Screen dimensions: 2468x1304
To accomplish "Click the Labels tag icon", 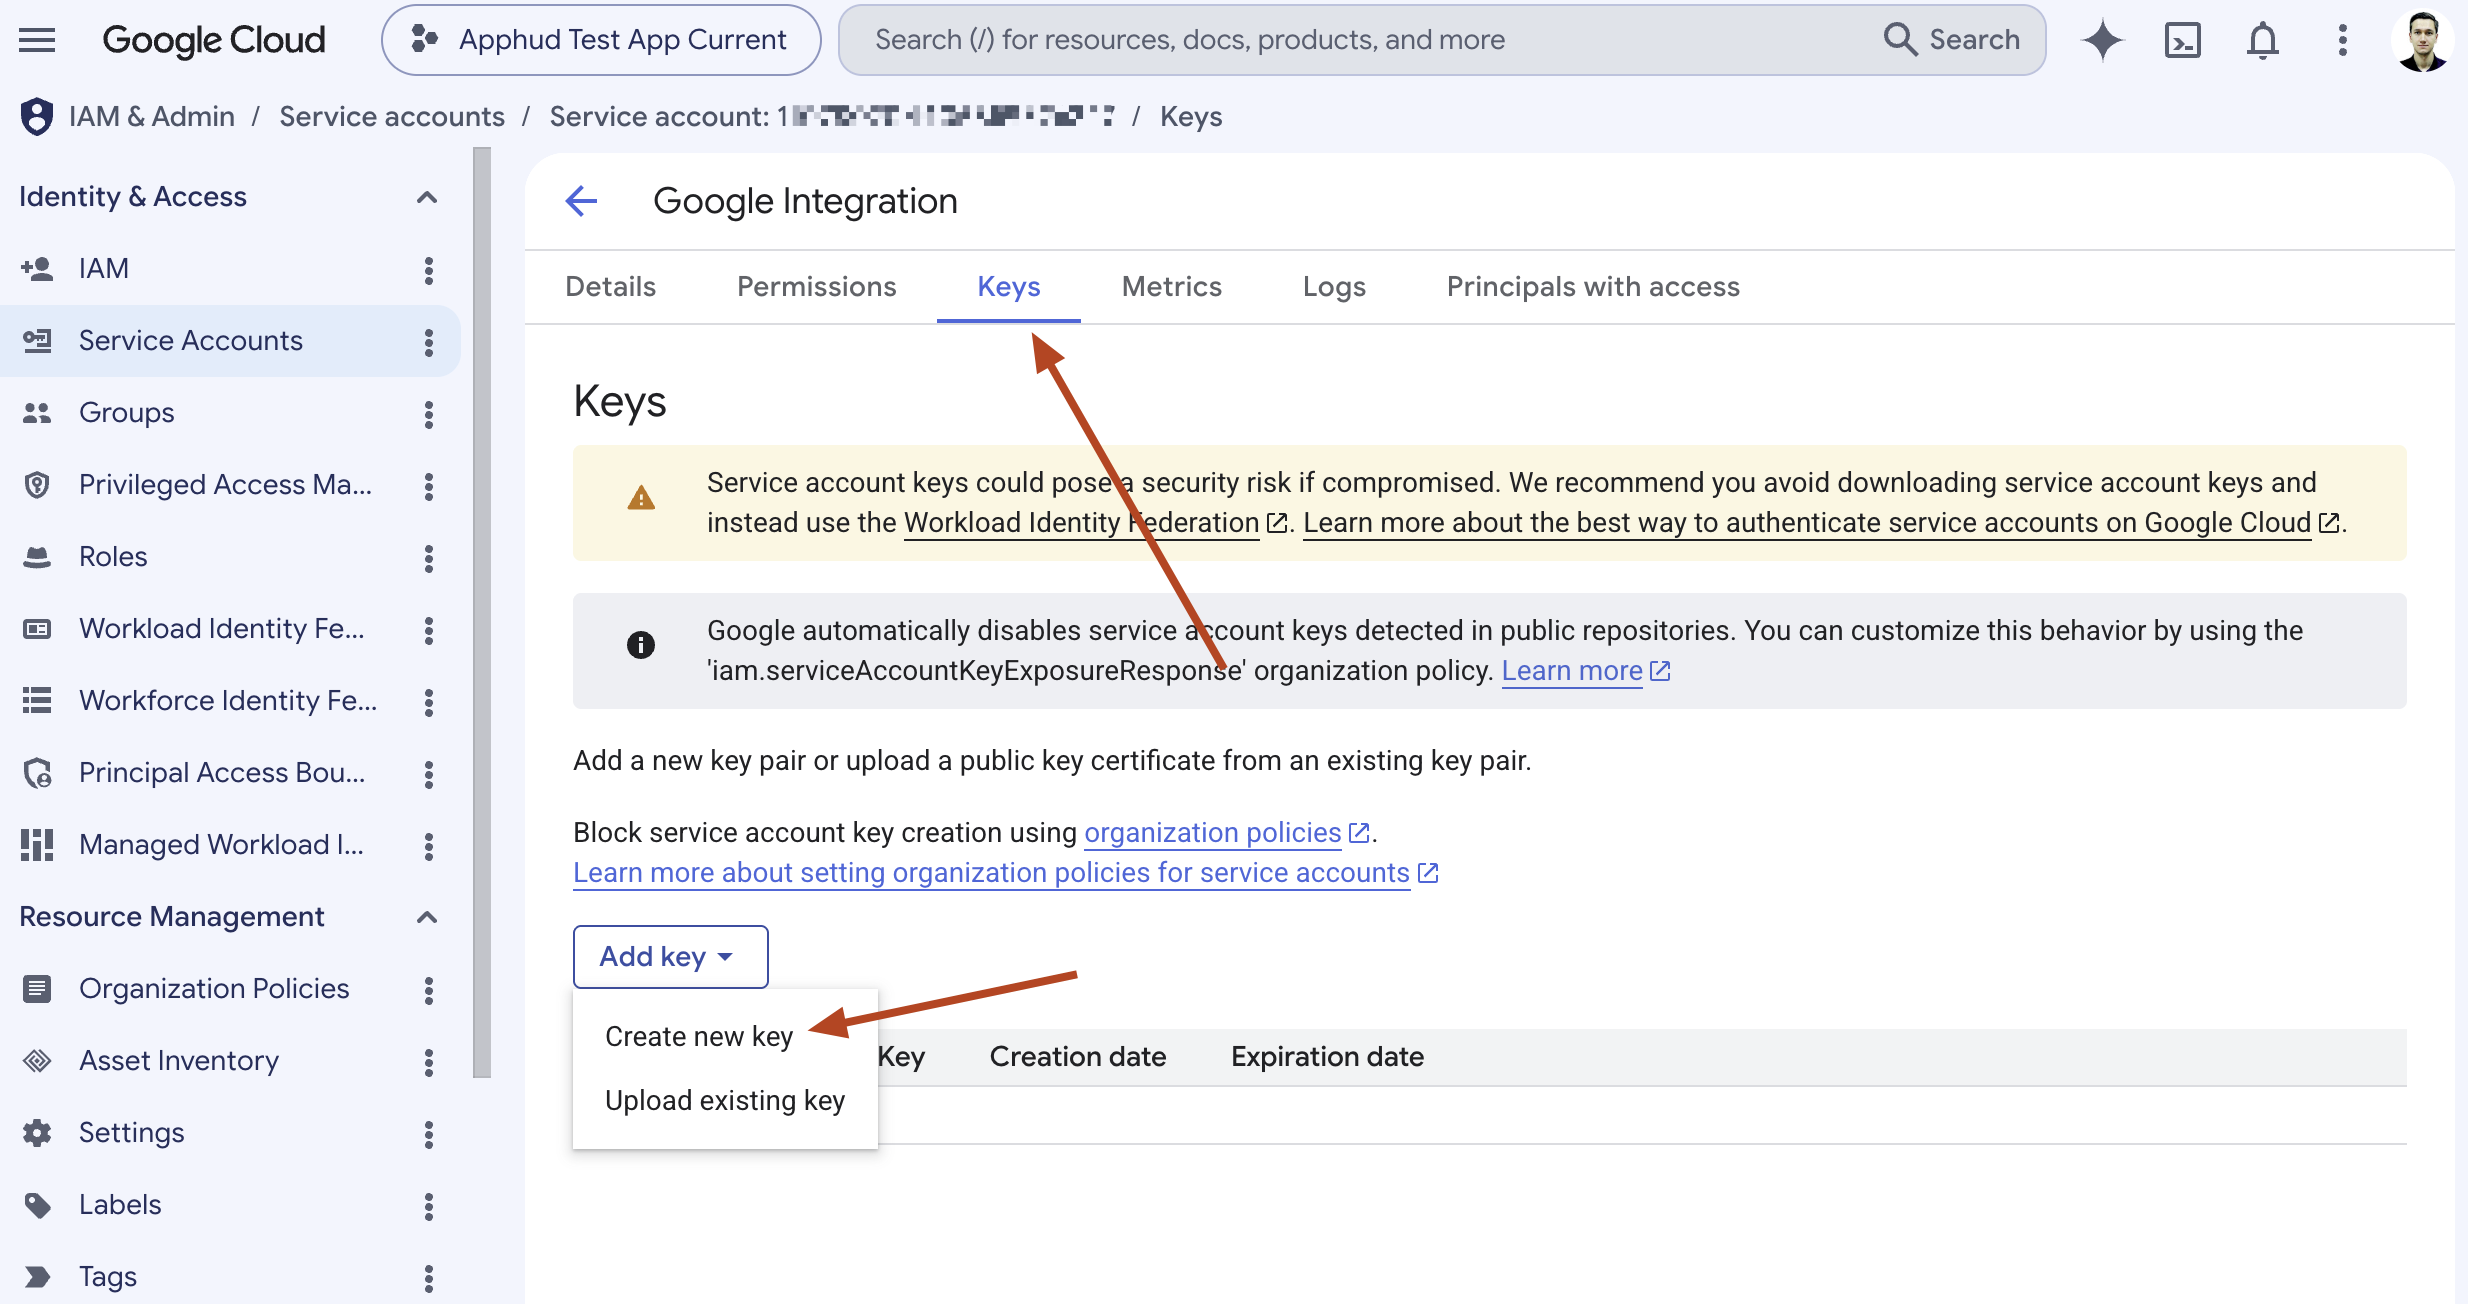I will (x=37, y=1204).
